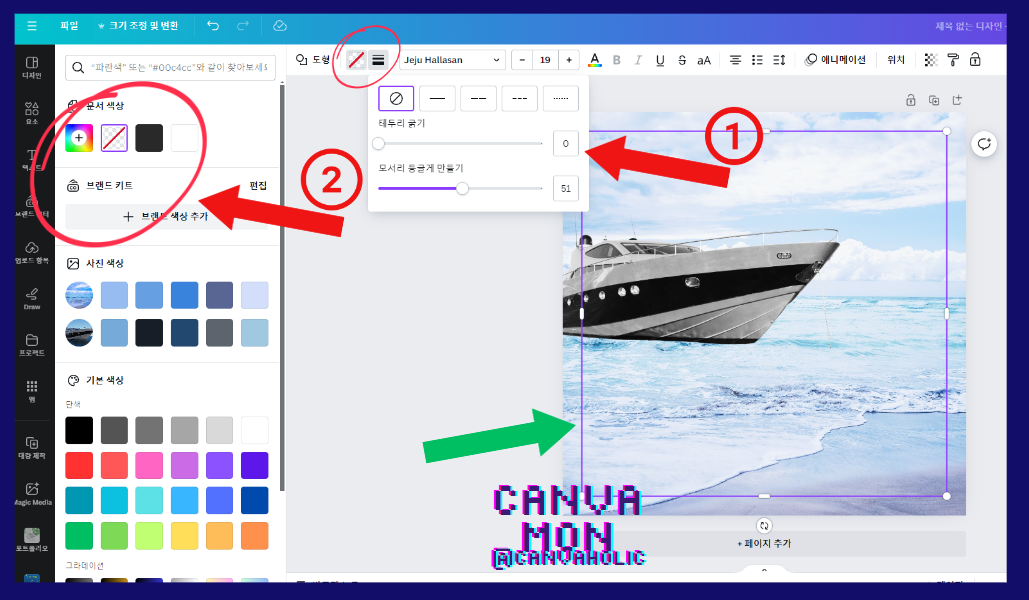Open 대량 제작 sidebar item
This screenshot has width=1029, height=600.
pos(32,447)
